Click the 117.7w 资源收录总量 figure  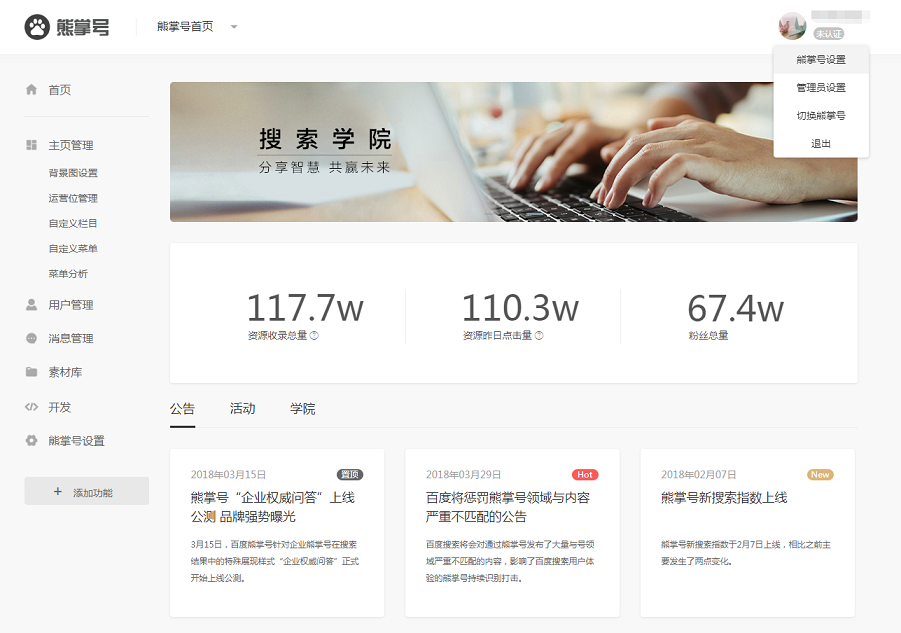(x=305, y=307)
